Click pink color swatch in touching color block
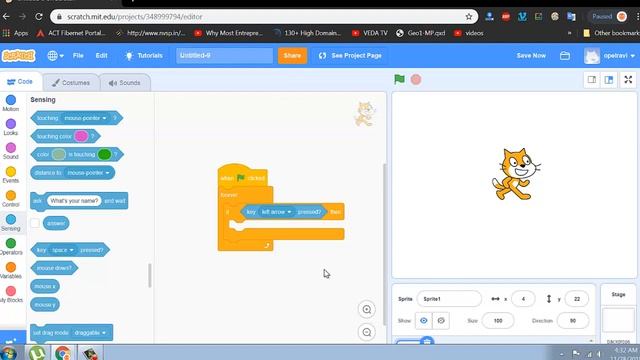Image resolution: width=640 pixels, height=360 pixels. tap(81, 136)
